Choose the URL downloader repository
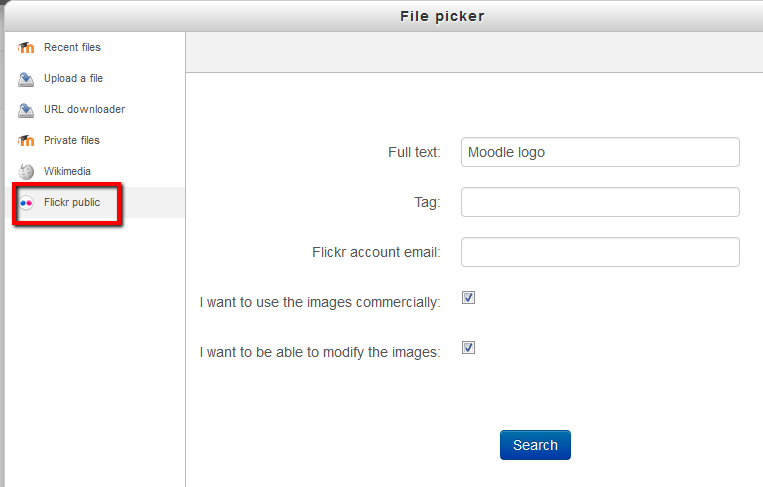This screenshot has width=763, height=487. (84, 109)
